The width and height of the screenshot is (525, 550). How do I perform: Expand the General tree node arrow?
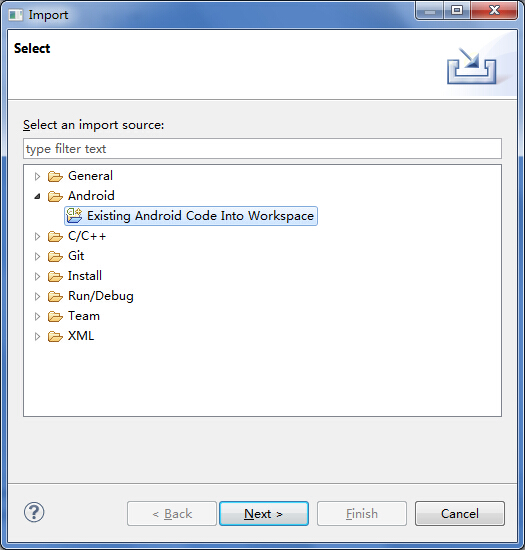coord(37,176)
